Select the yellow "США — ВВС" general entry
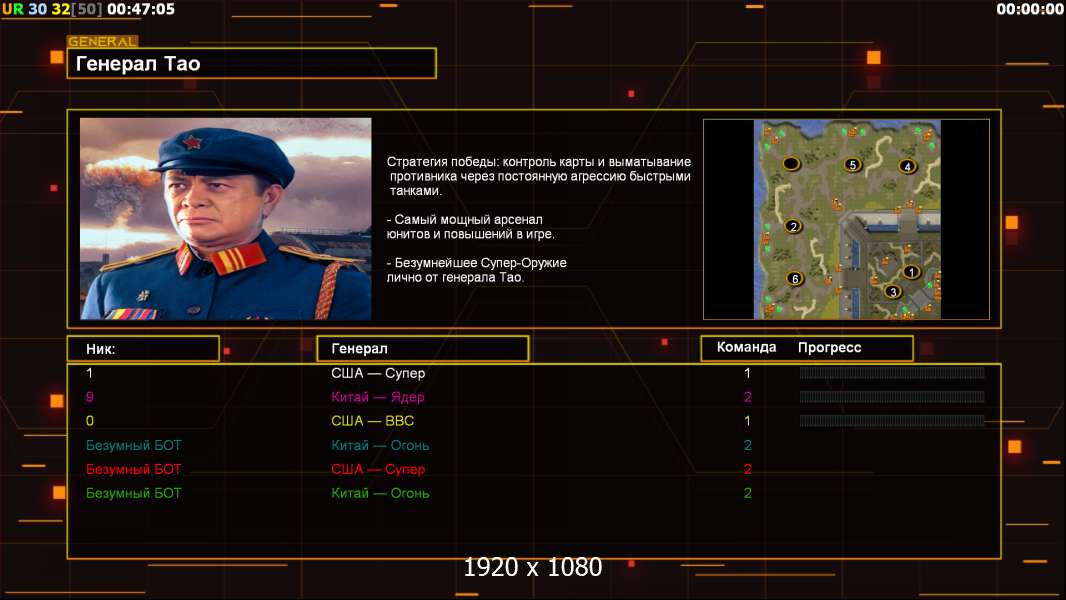Image resolution: width=1066 pixels, height=600 pixels. point(373,421)
